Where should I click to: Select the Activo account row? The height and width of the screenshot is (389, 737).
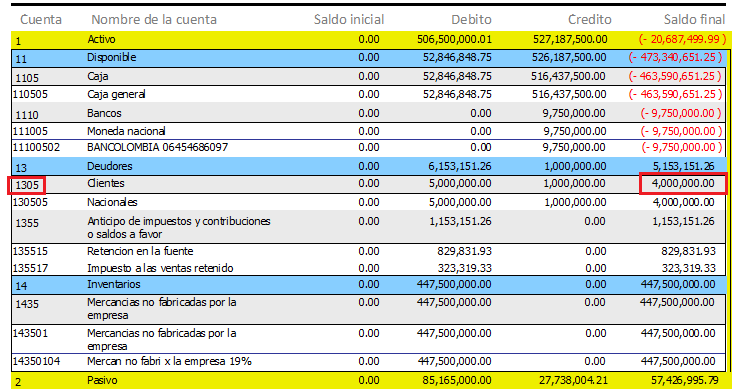[x=369, y=40]
